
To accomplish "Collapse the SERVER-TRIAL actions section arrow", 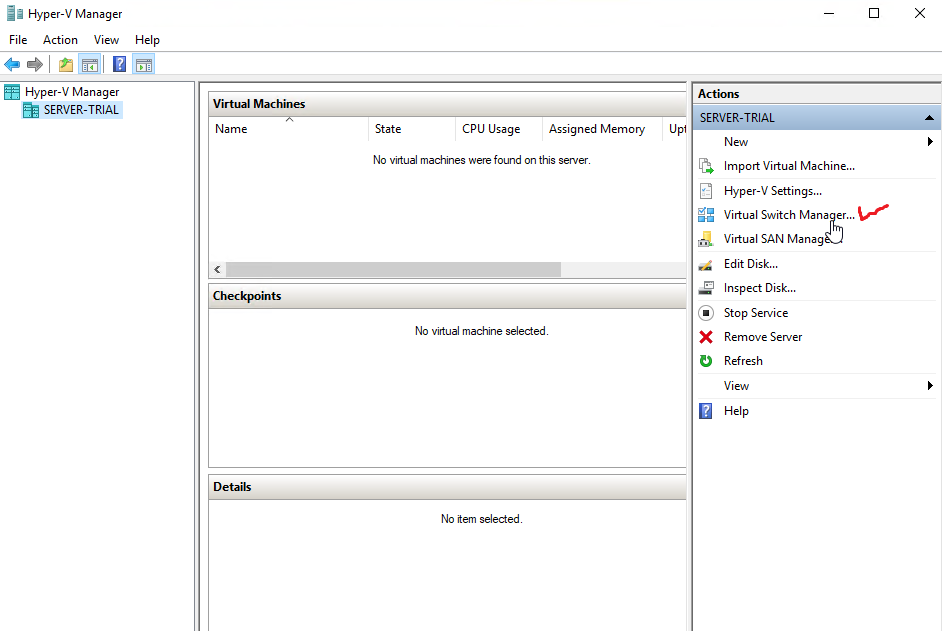I will click(929, 118).
